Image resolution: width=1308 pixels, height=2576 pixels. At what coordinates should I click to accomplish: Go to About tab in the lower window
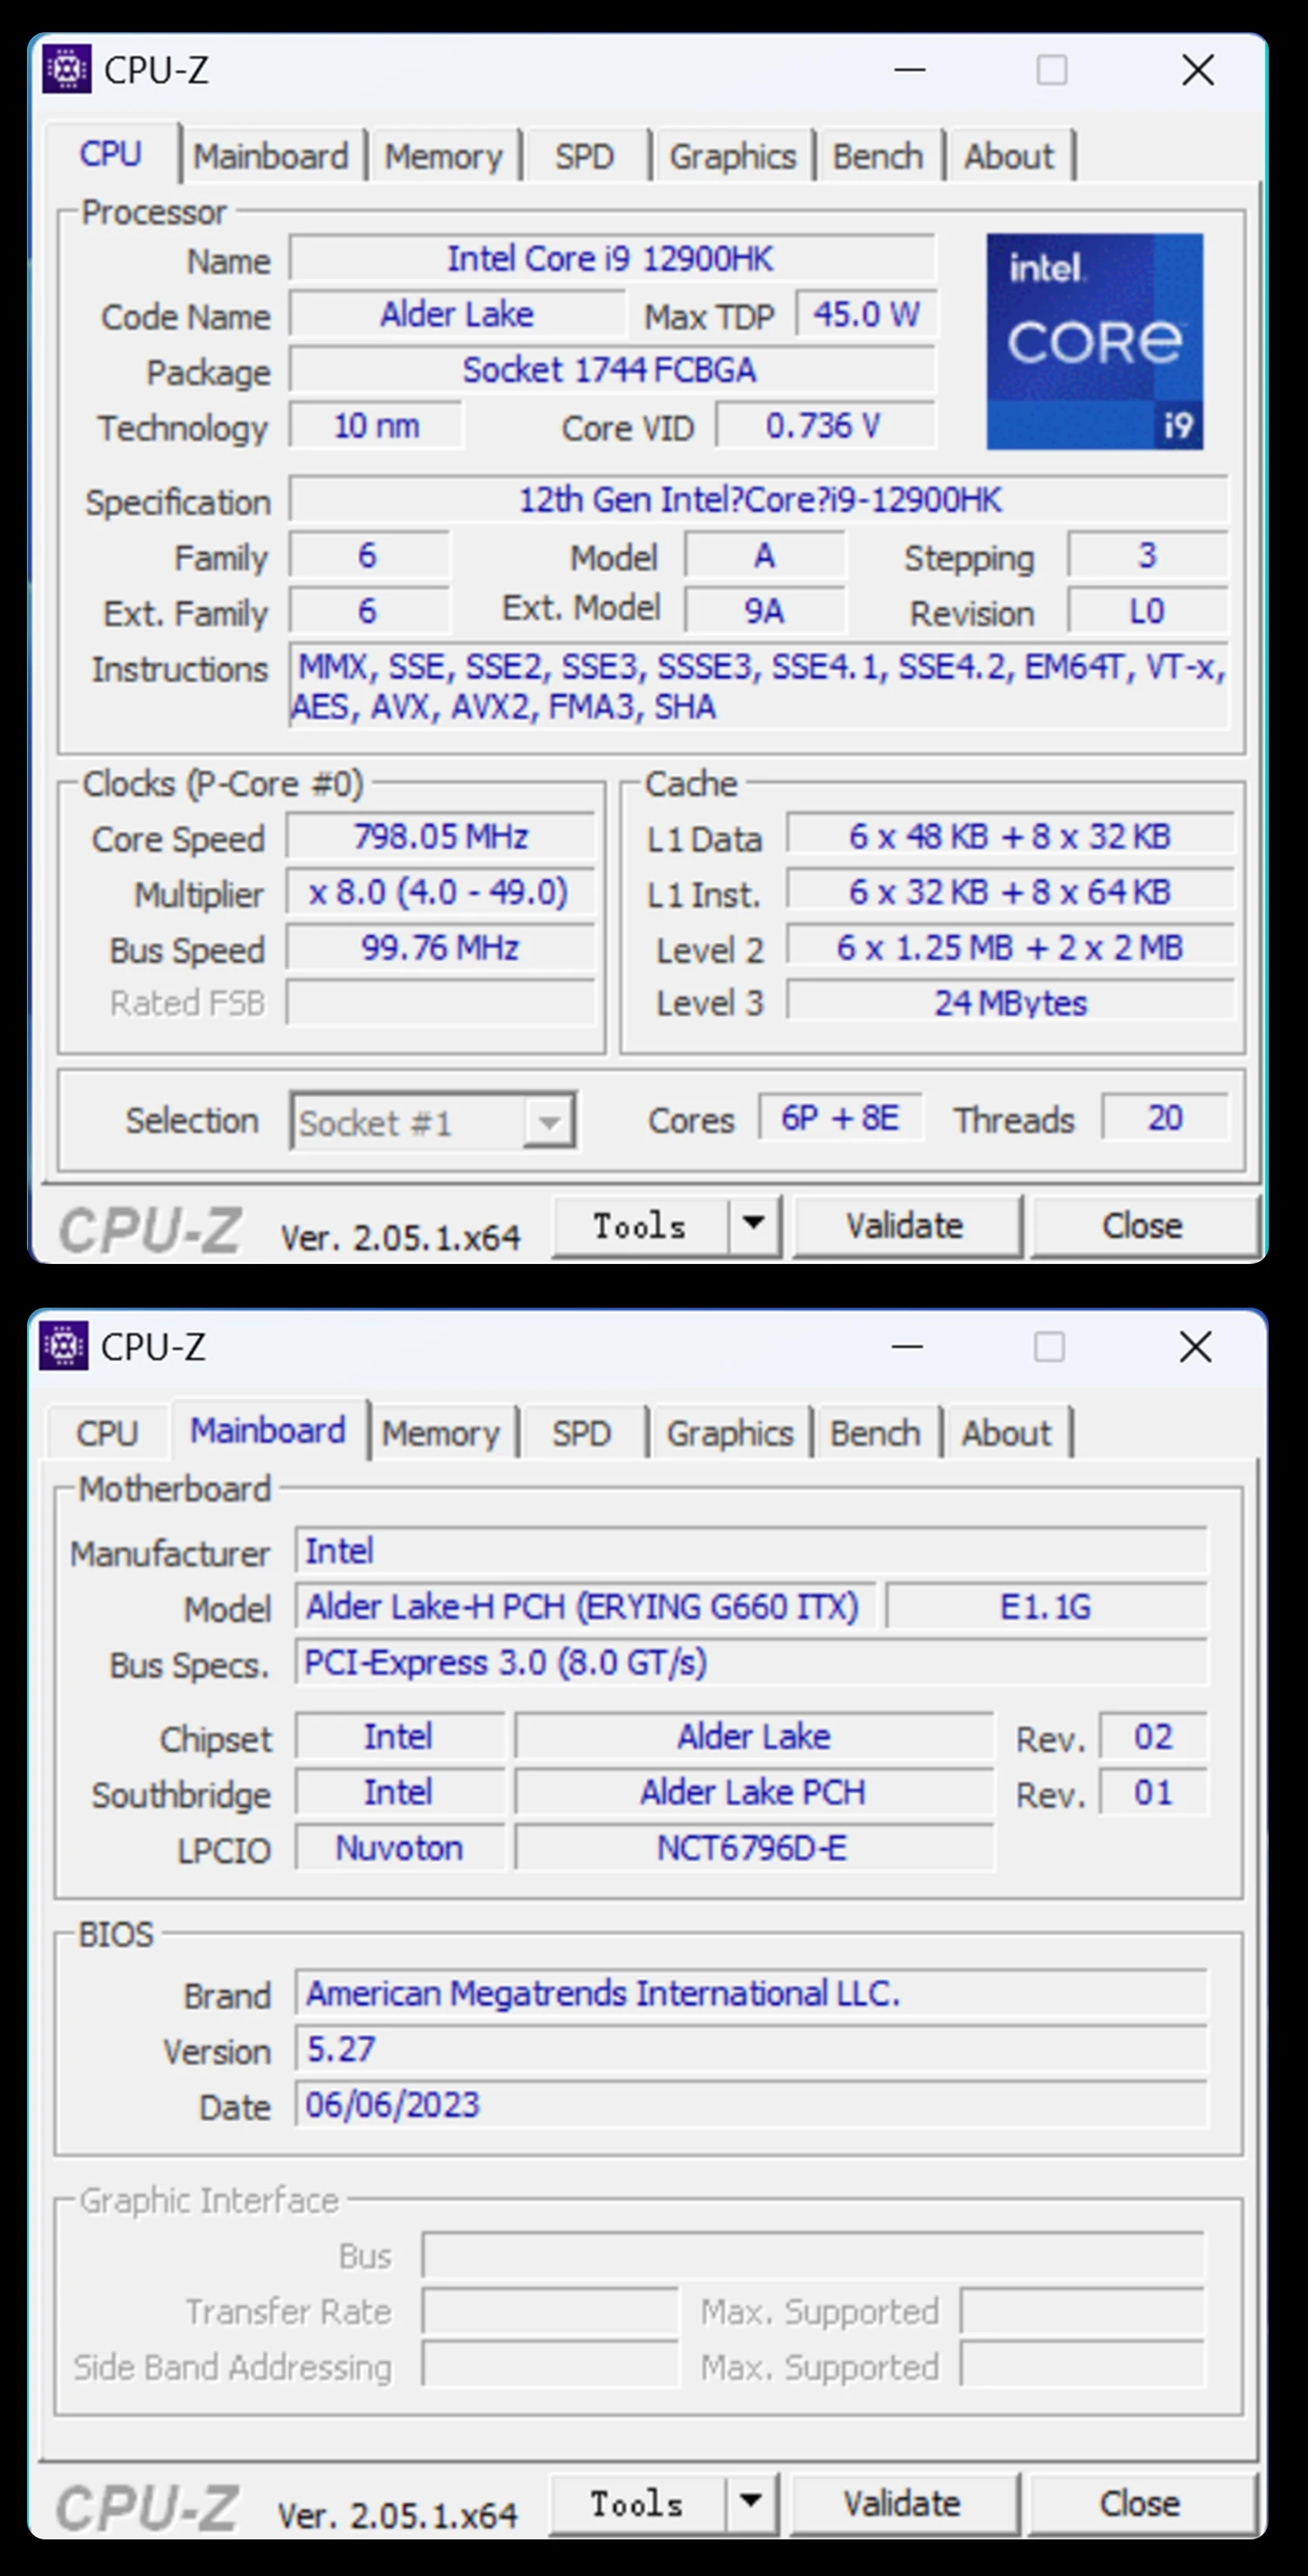pyautogui.click(x=1005, y=1434)
